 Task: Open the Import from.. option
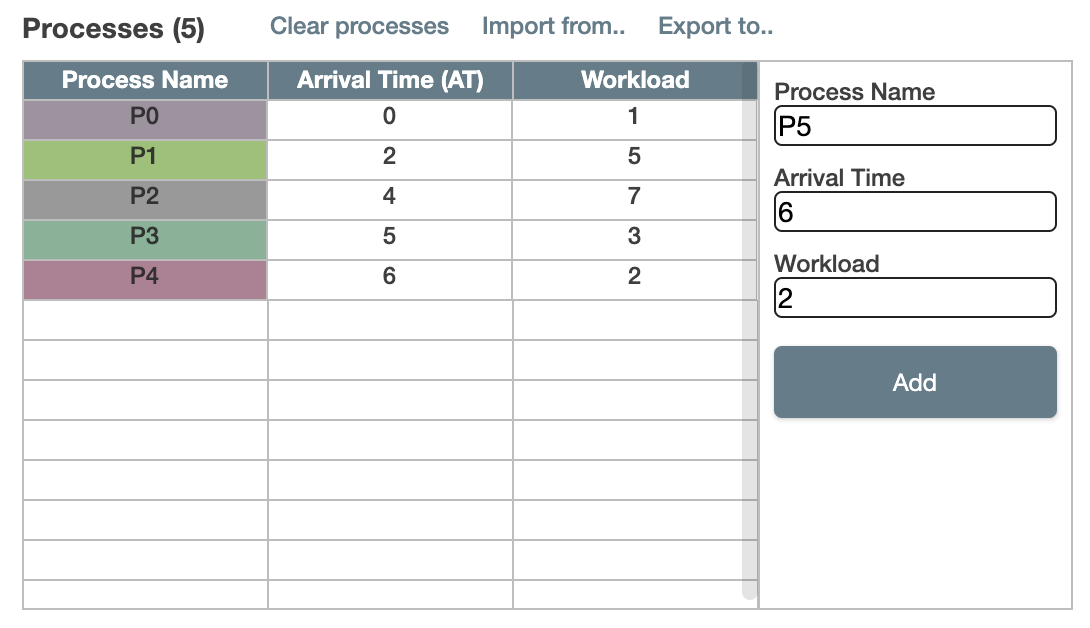[x=553, y=26]
